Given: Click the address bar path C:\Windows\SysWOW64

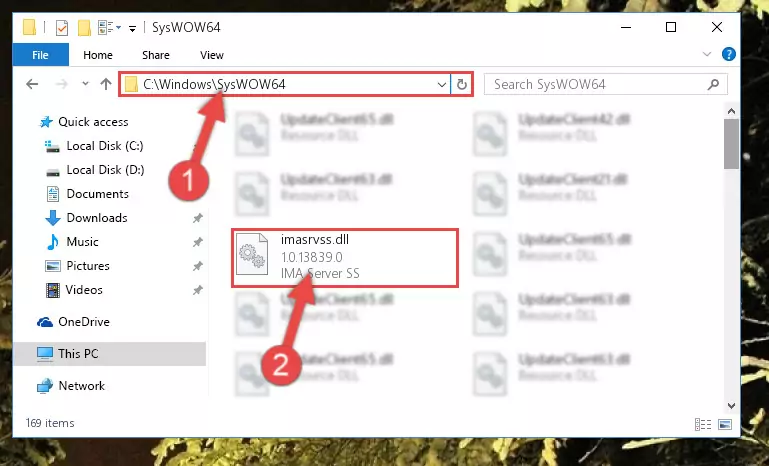Looking at the screenshot, I should [x=214, y=84].
